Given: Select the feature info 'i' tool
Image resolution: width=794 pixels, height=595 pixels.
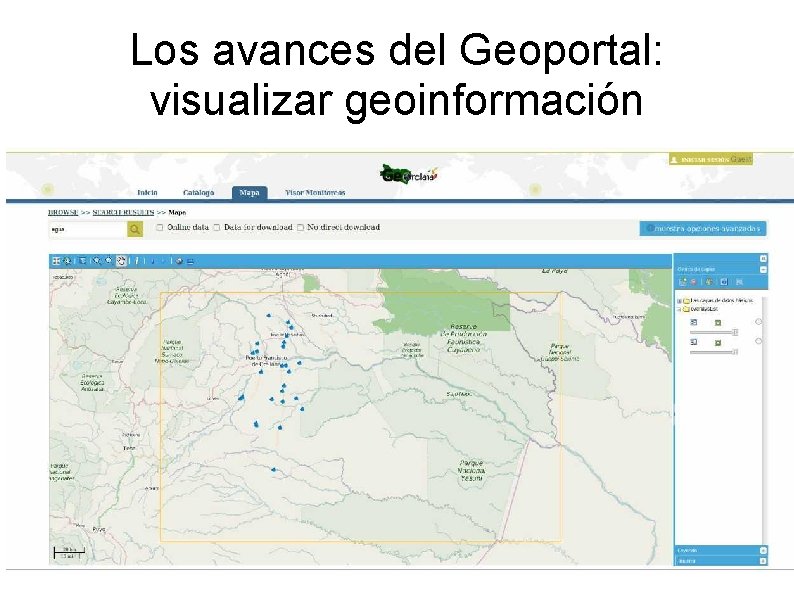Looking at the screenshot, I should 137,261.
